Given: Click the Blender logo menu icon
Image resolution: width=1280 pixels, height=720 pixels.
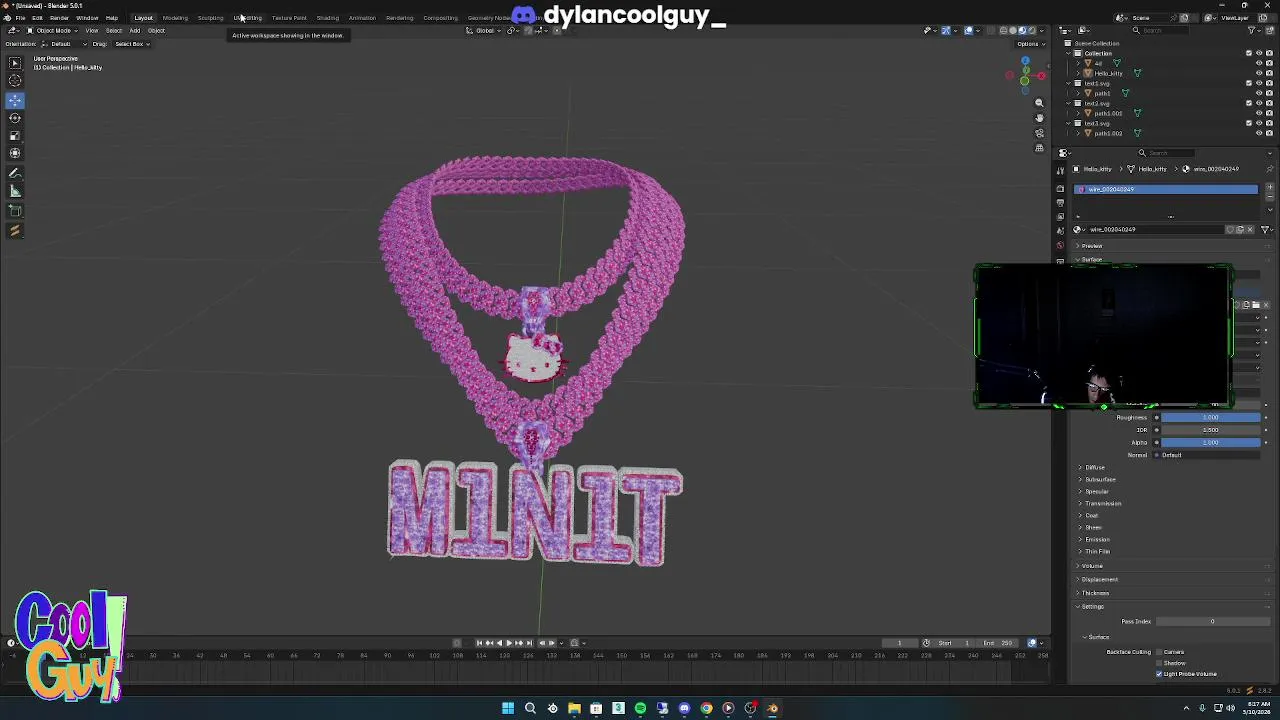Looking at the screenshot, I should (7, 18).
